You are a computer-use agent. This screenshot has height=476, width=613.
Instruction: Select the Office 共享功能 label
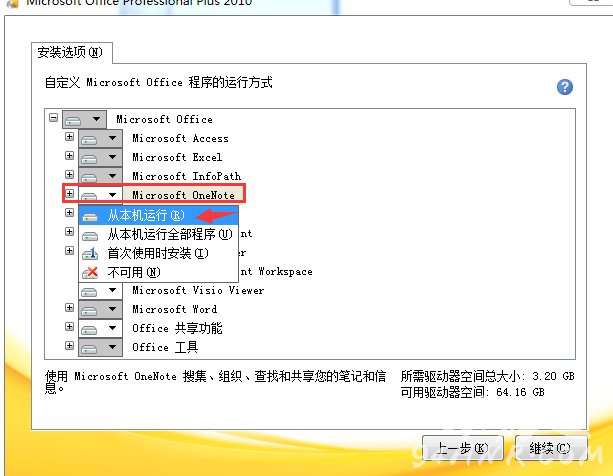click(x=177, y=328)
